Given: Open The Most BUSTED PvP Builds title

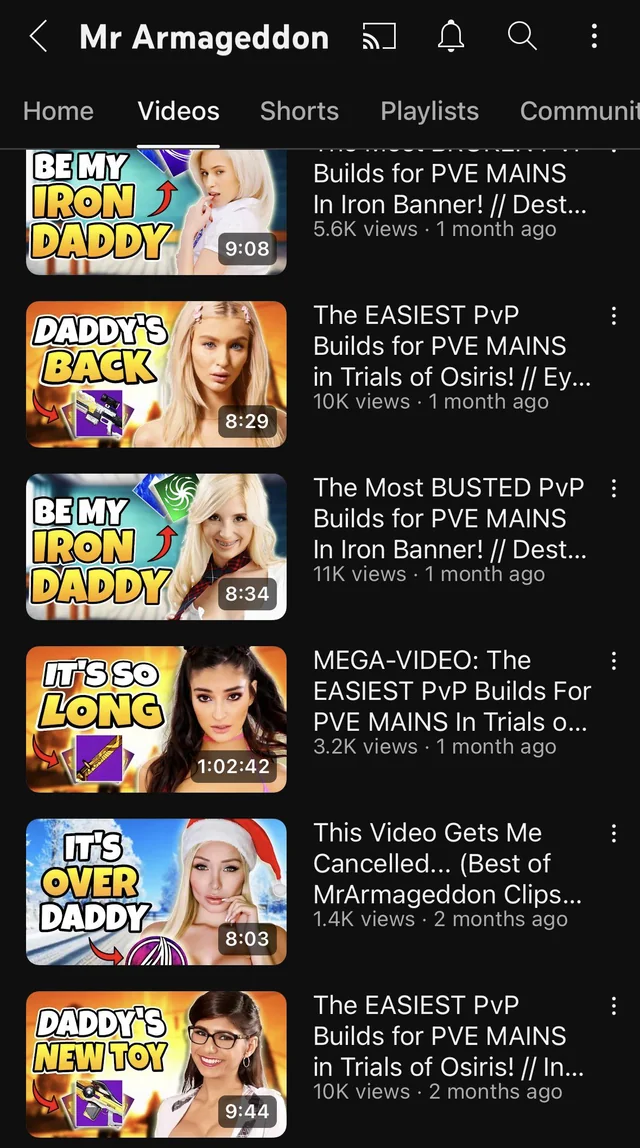Looking at the screenshot, I should pyautogui.click(x=449, y=518).
